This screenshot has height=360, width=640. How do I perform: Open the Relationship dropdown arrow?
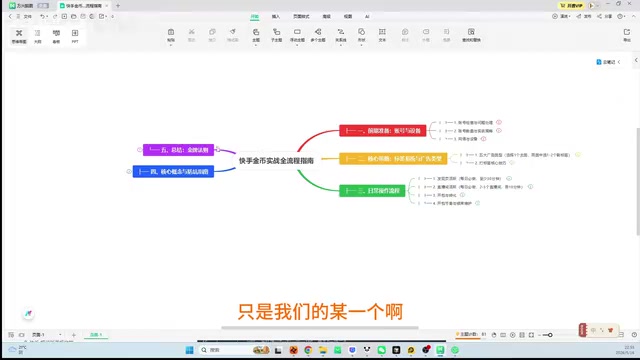(341, 44)
